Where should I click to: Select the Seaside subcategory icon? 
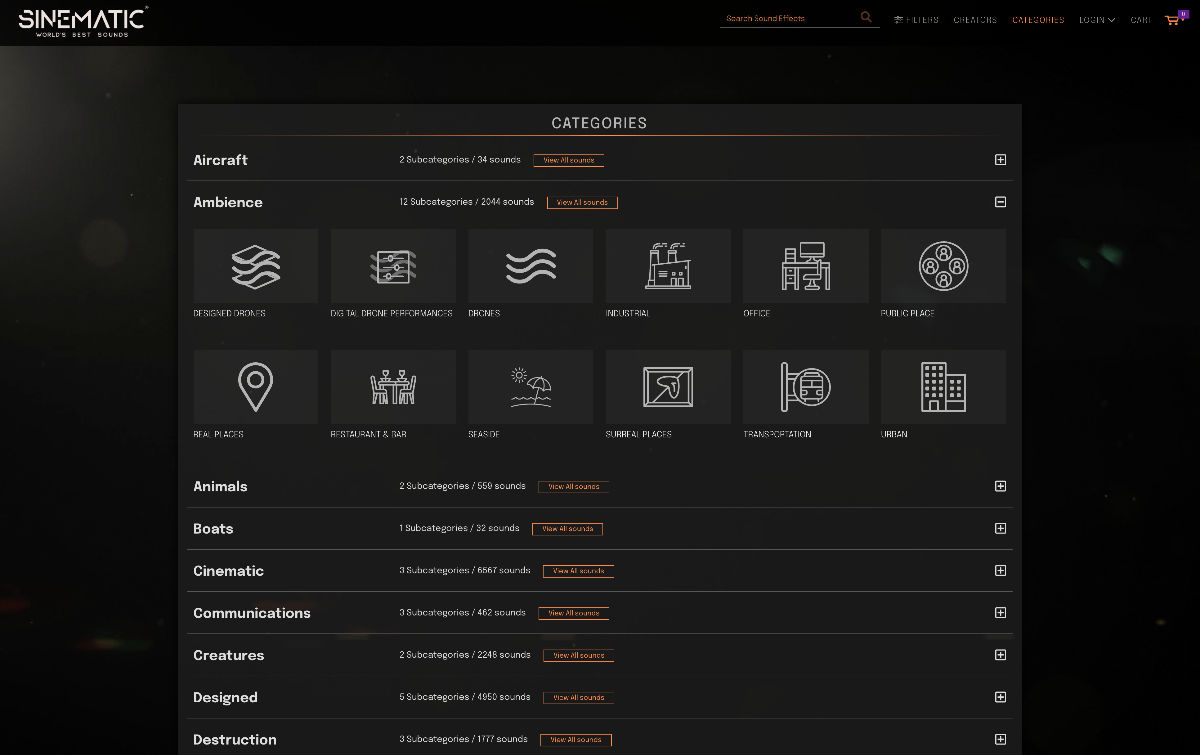pos(530,386)
